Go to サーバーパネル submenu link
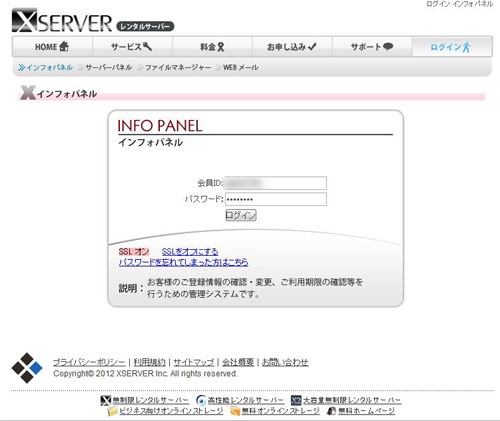 click(x=105, y=67)
